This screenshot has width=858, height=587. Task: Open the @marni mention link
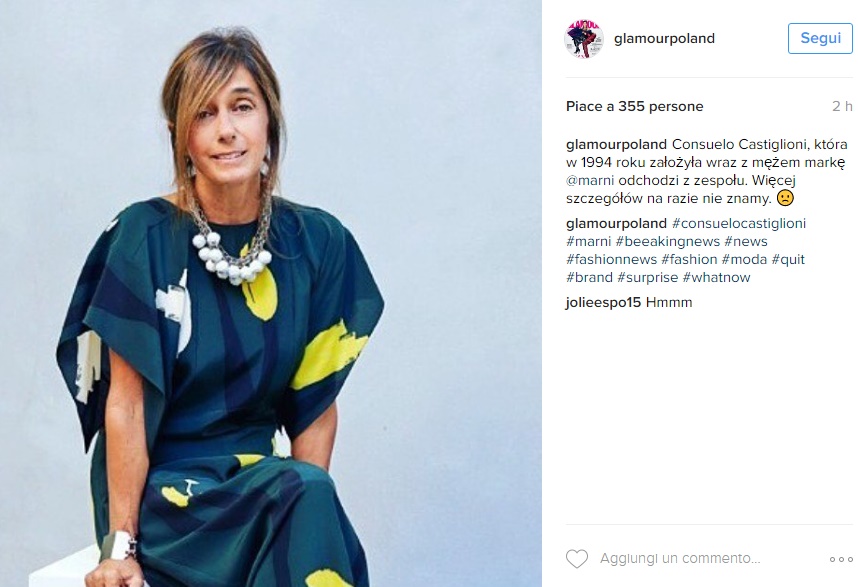(x=590, y=180)
